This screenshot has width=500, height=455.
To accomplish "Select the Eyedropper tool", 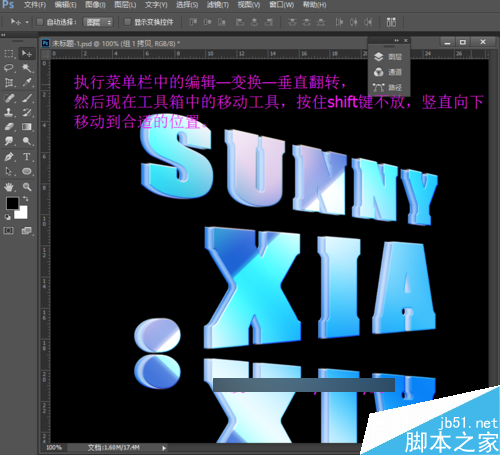I will pyautogui.click(x=27, y=82).
